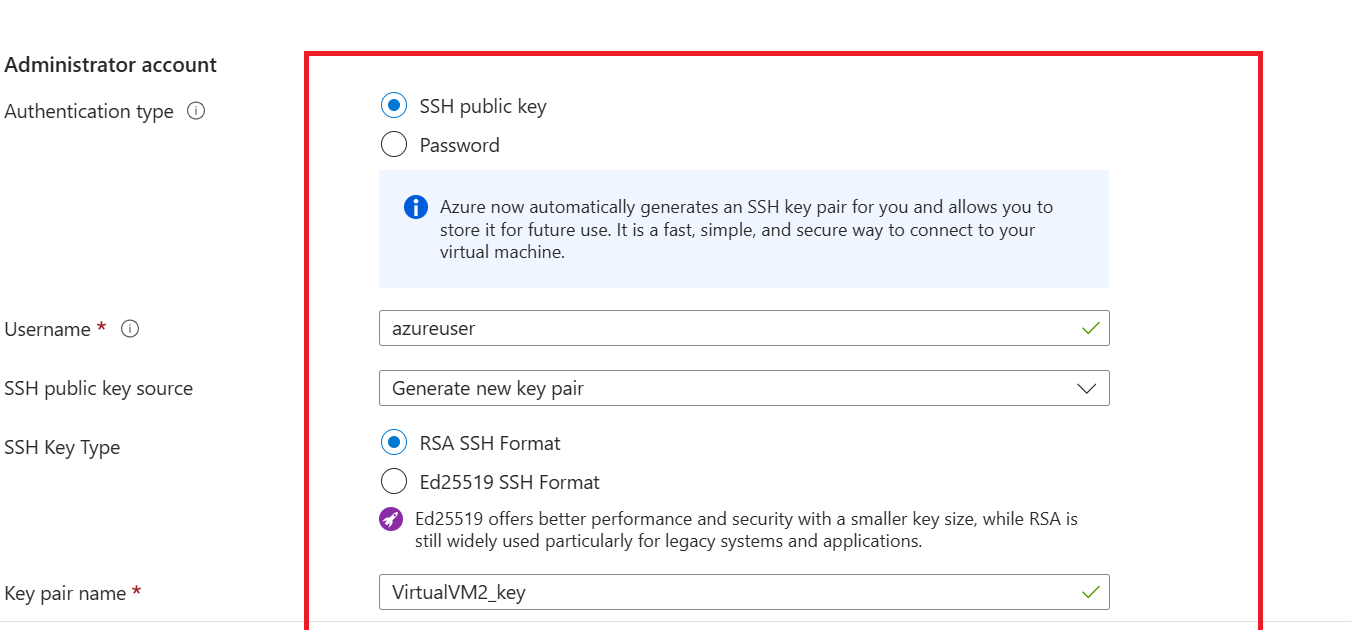The image size is (1351, 630).
Task: Click the Administrator account heading
Action: (111, 65)
